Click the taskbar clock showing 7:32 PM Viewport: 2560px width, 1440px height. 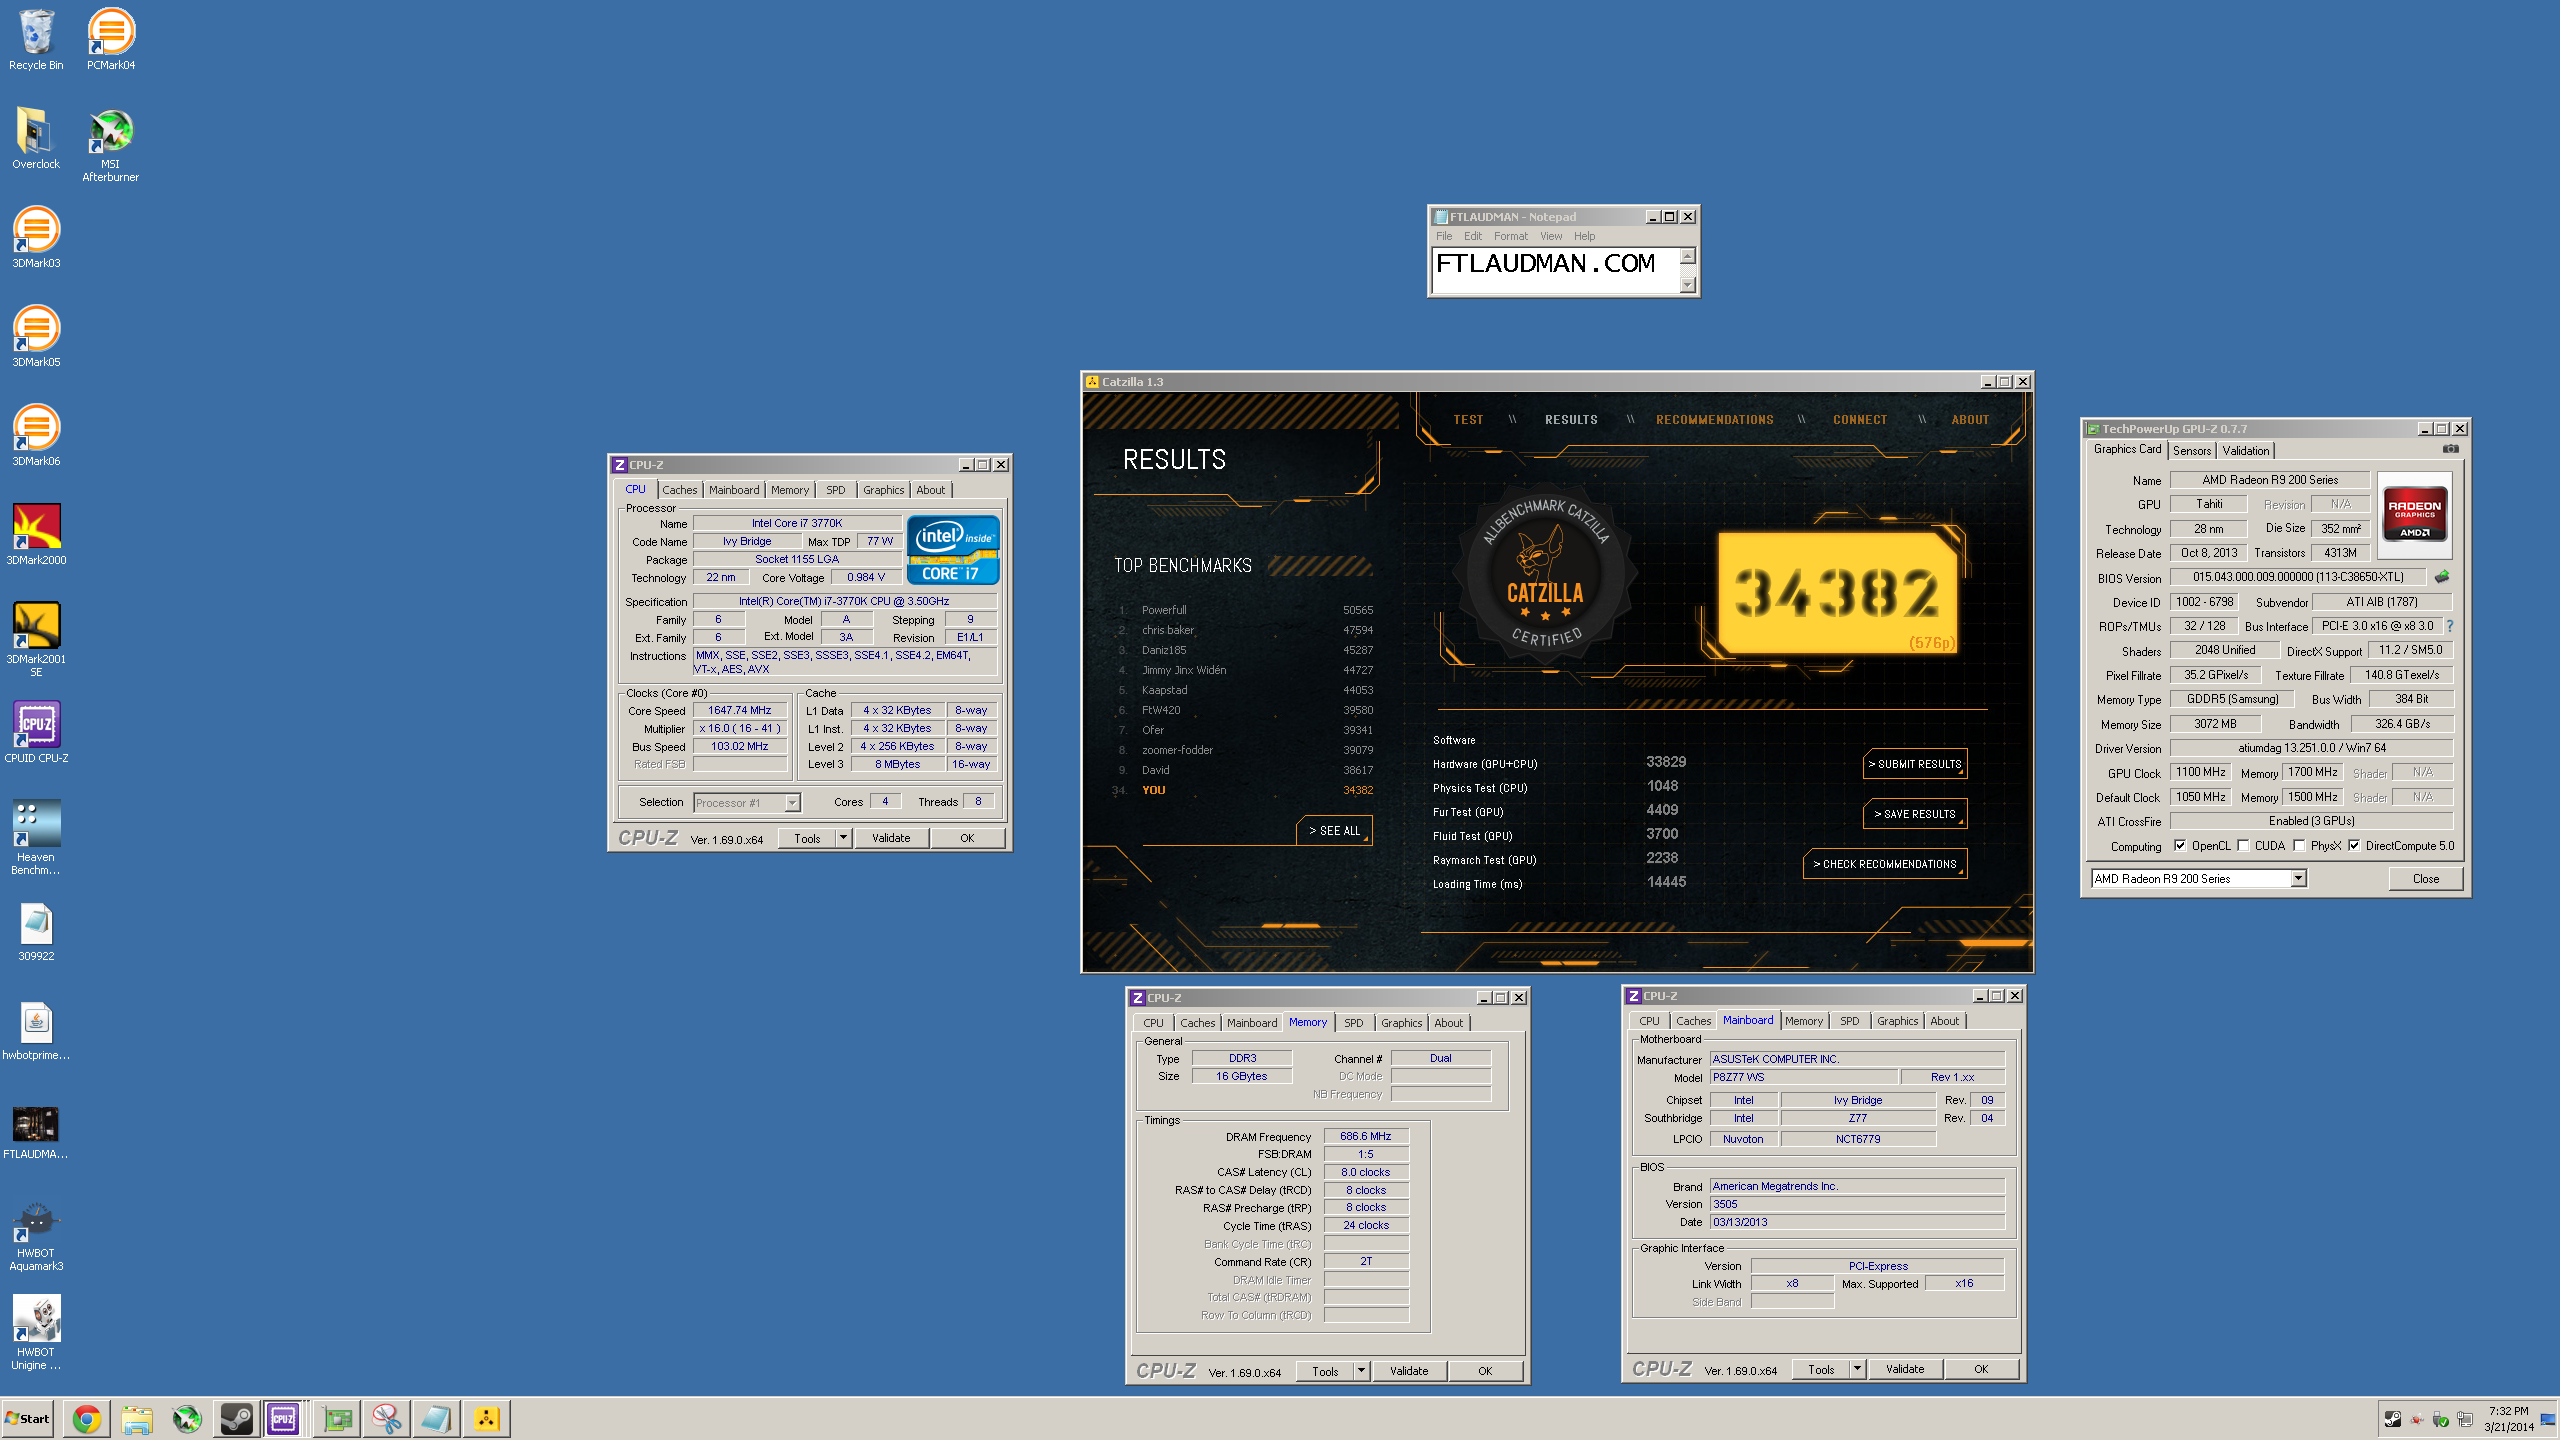pyautogui.click(x=2508, y=1419)
